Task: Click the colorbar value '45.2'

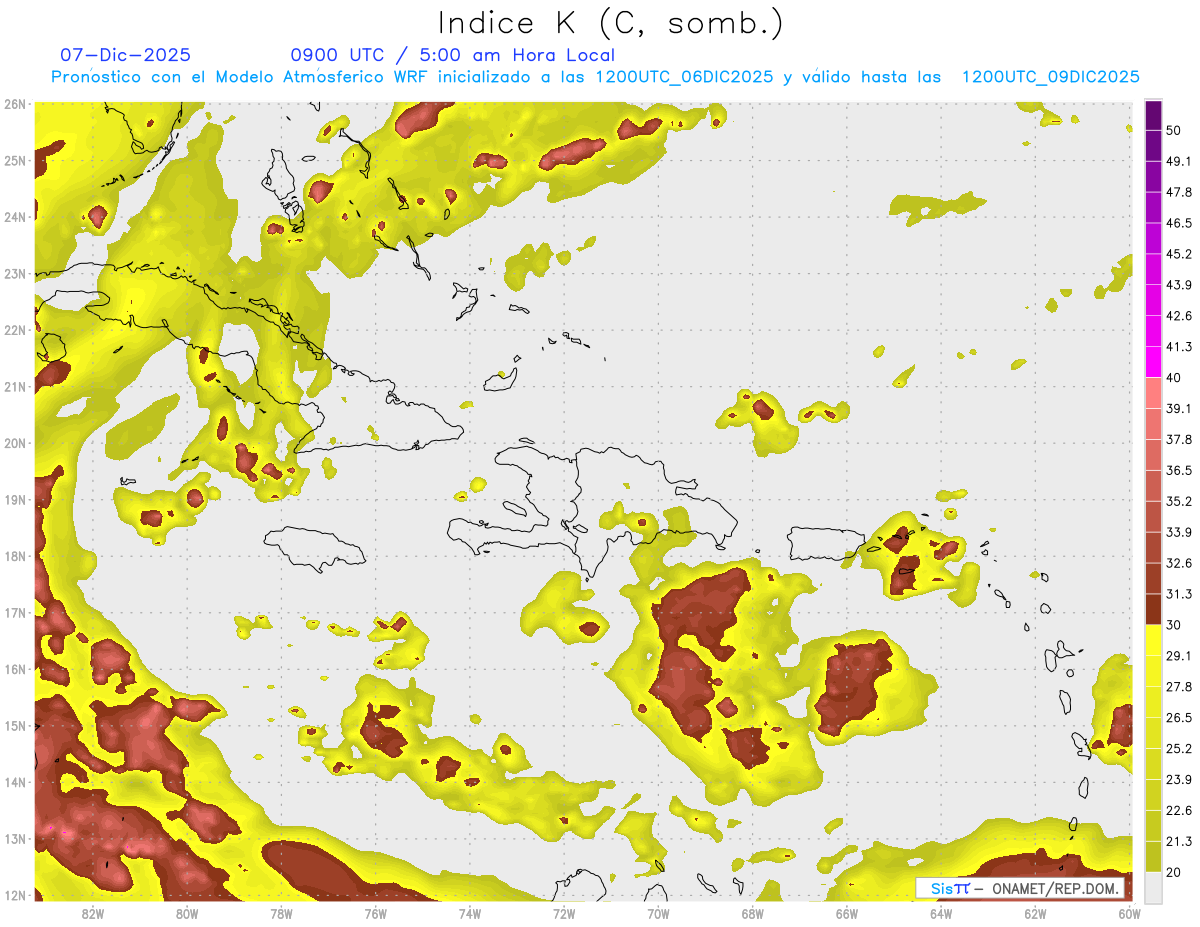Action: click(x=1180, y=254)
